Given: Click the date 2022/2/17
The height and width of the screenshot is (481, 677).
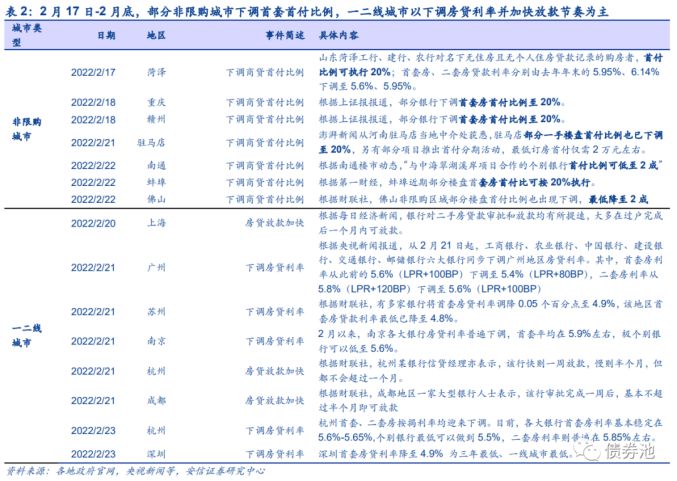Looking at the screenshot, I should 93,72.
